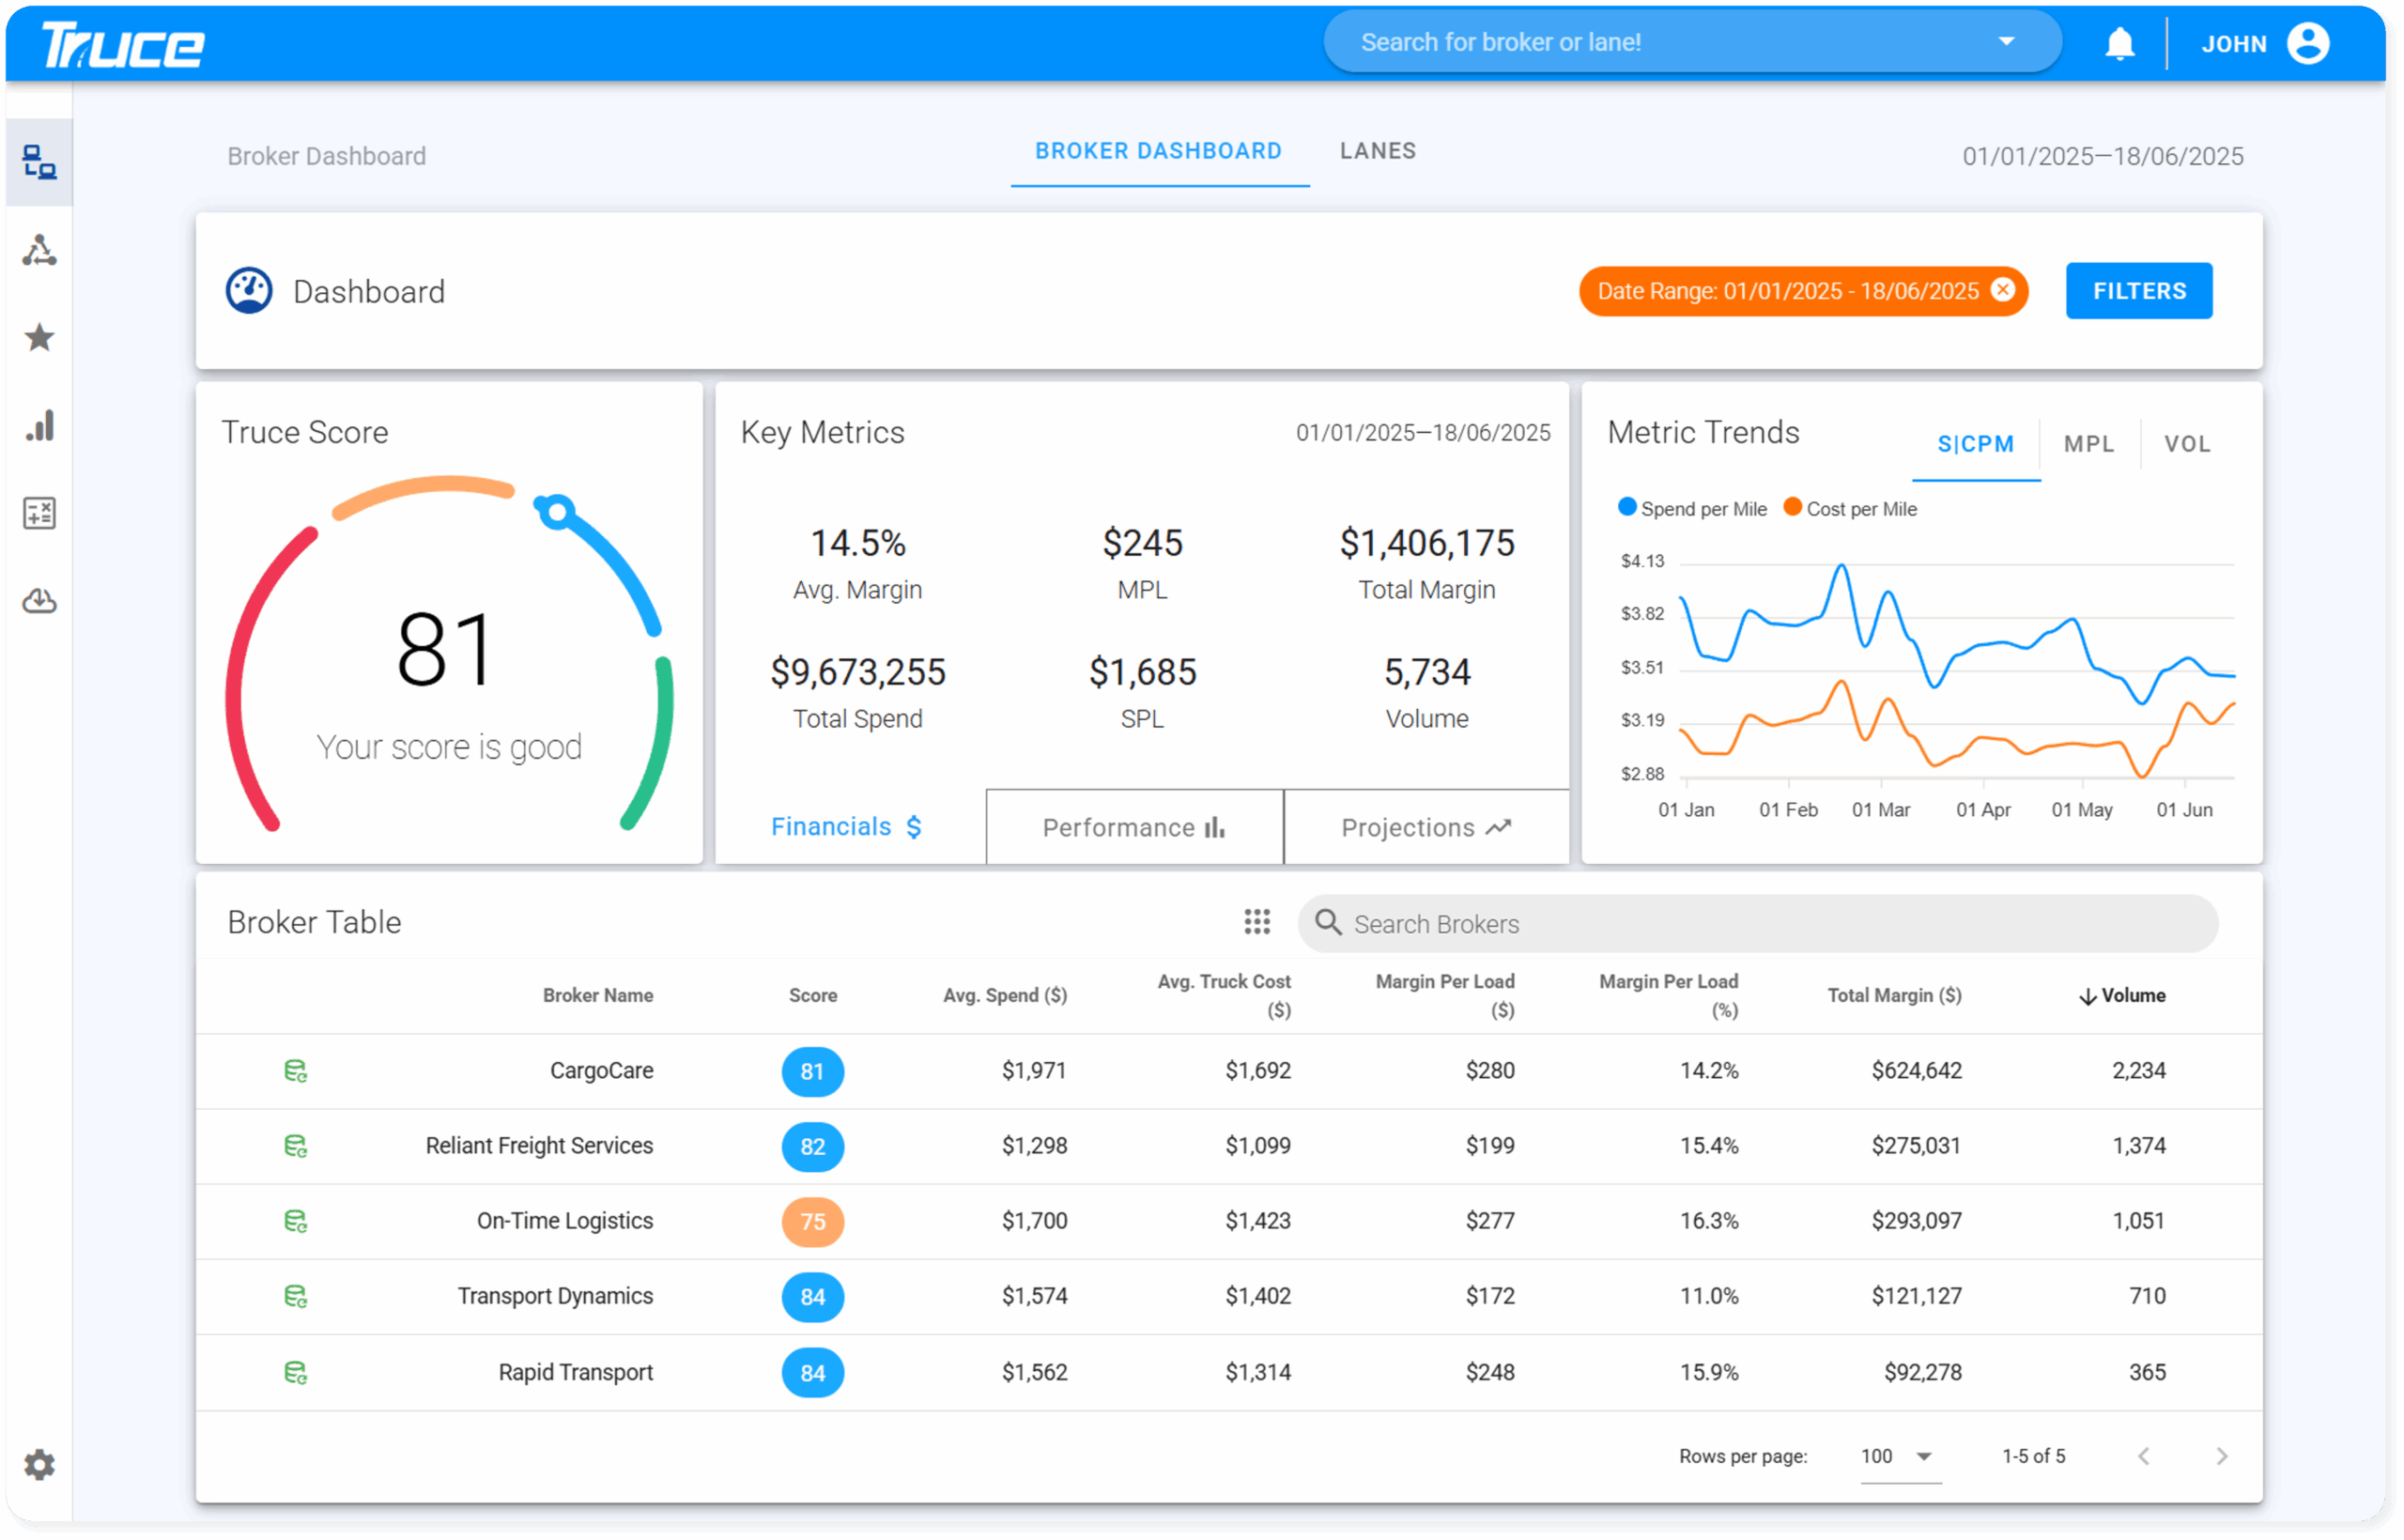This screenshot has width=2404, height=1540.
Task: Open the Performance tab in Key Metrics
Action: tap(1134, 827)
